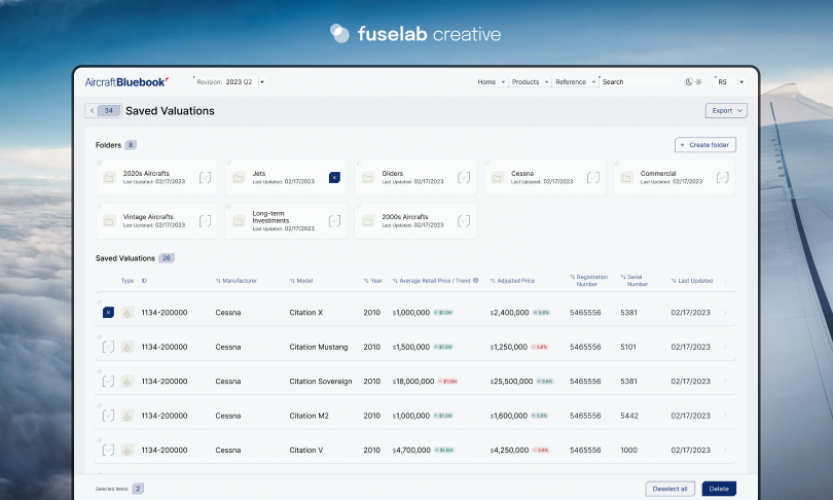Open the 2020s Aircrafts folder icon

pos(109,178)
